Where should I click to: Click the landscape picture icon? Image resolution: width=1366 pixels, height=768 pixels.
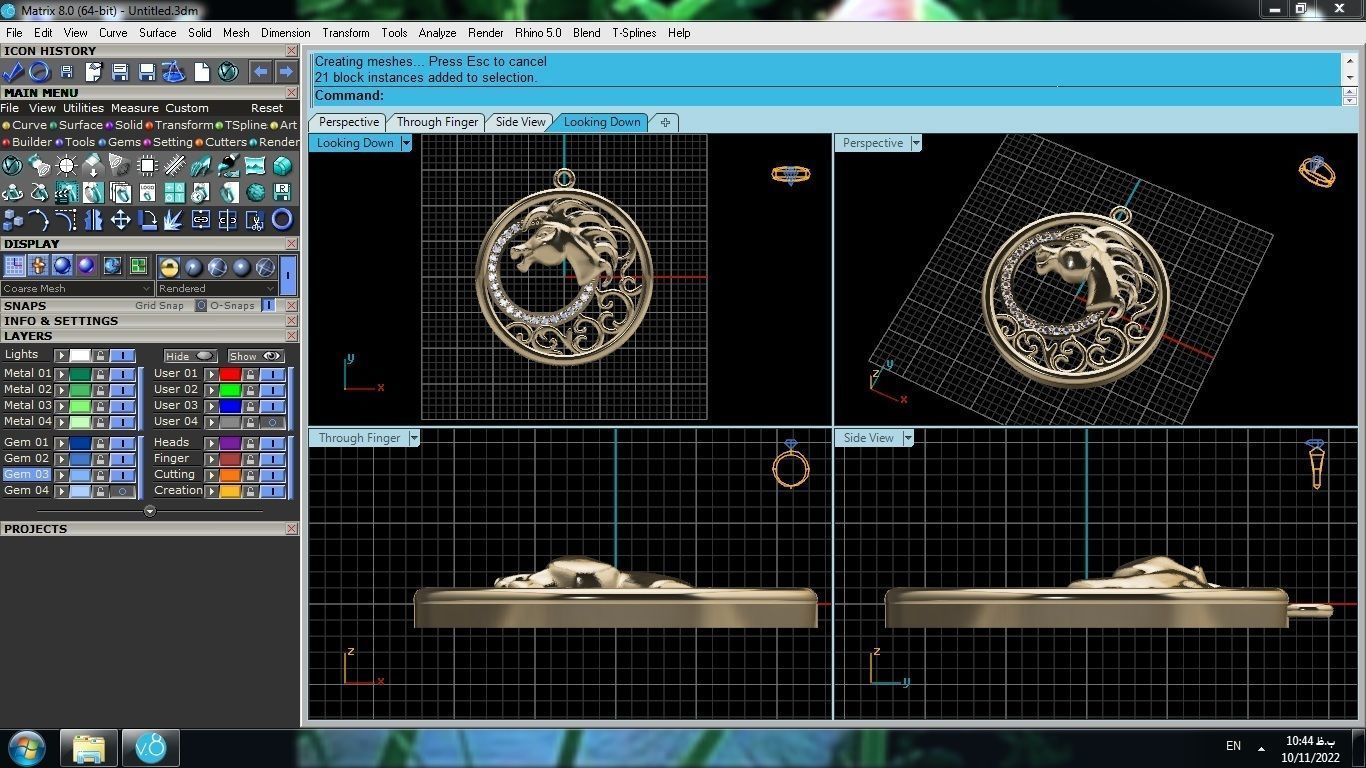(255, 166)
